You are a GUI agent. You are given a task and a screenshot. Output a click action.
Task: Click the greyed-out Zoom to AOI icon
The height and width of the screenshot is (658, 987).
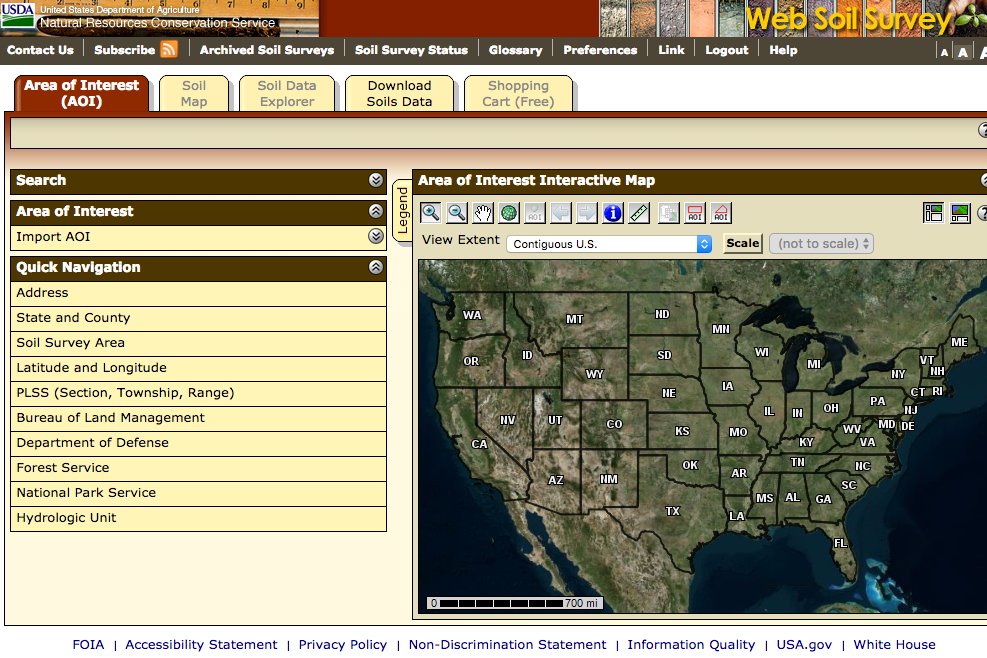pos(535,213)
